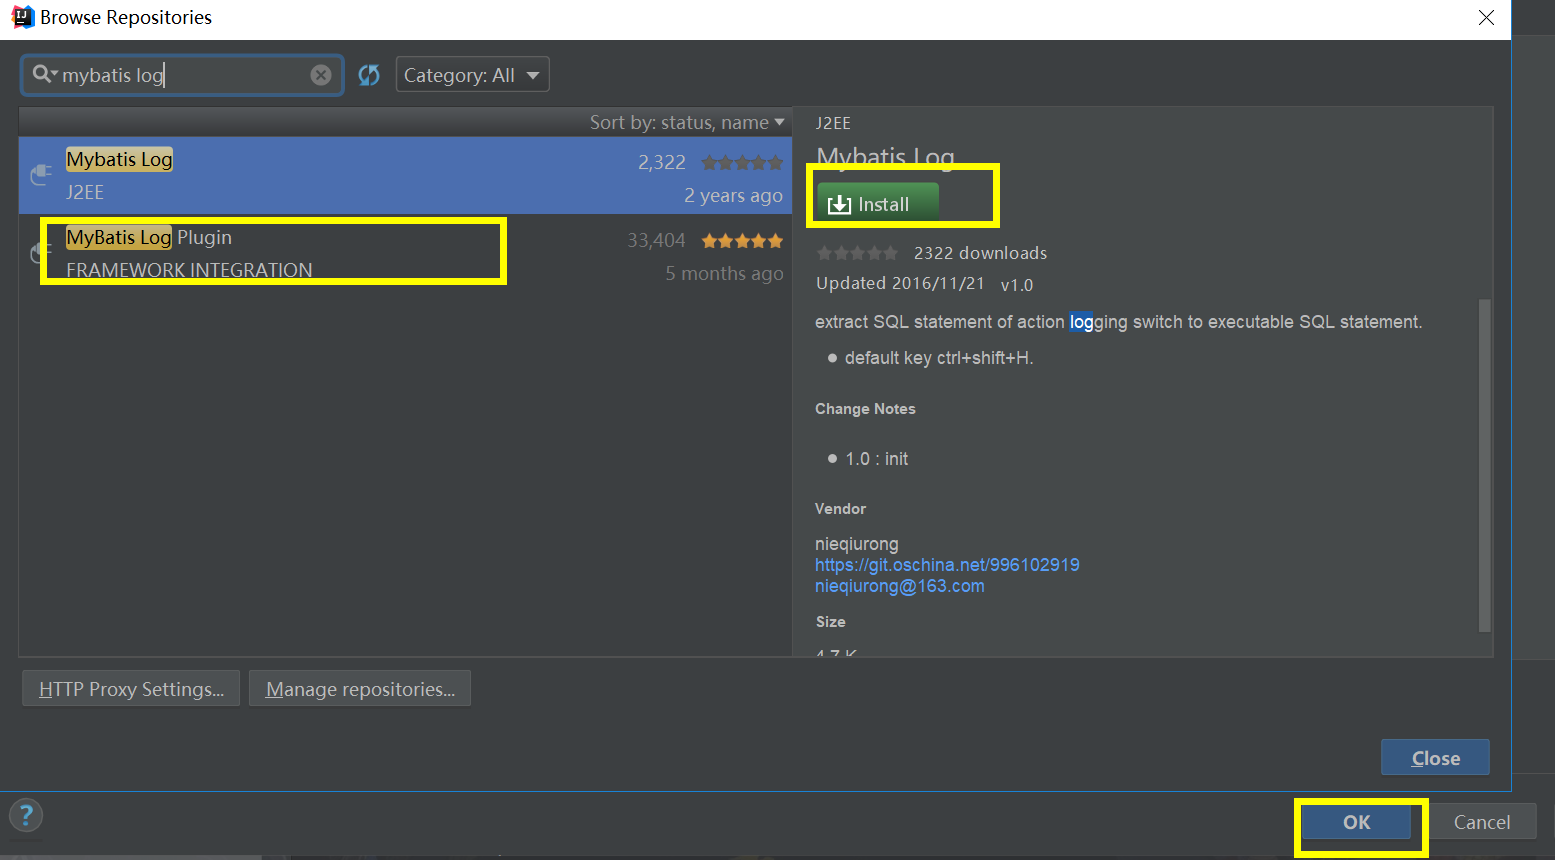Screen dimensions: 1555x860
Task: Click the FRAMEWORK INTEGRATION category text
Action: pos(189,270)
